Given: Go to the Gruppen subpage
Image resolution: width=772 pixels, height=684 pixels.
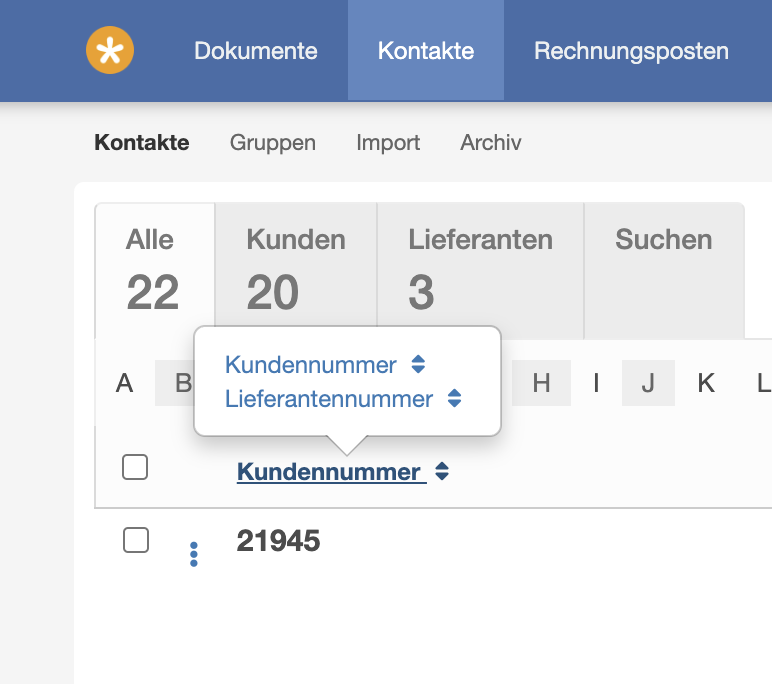Looking at the screenshot, I should 273,143.
